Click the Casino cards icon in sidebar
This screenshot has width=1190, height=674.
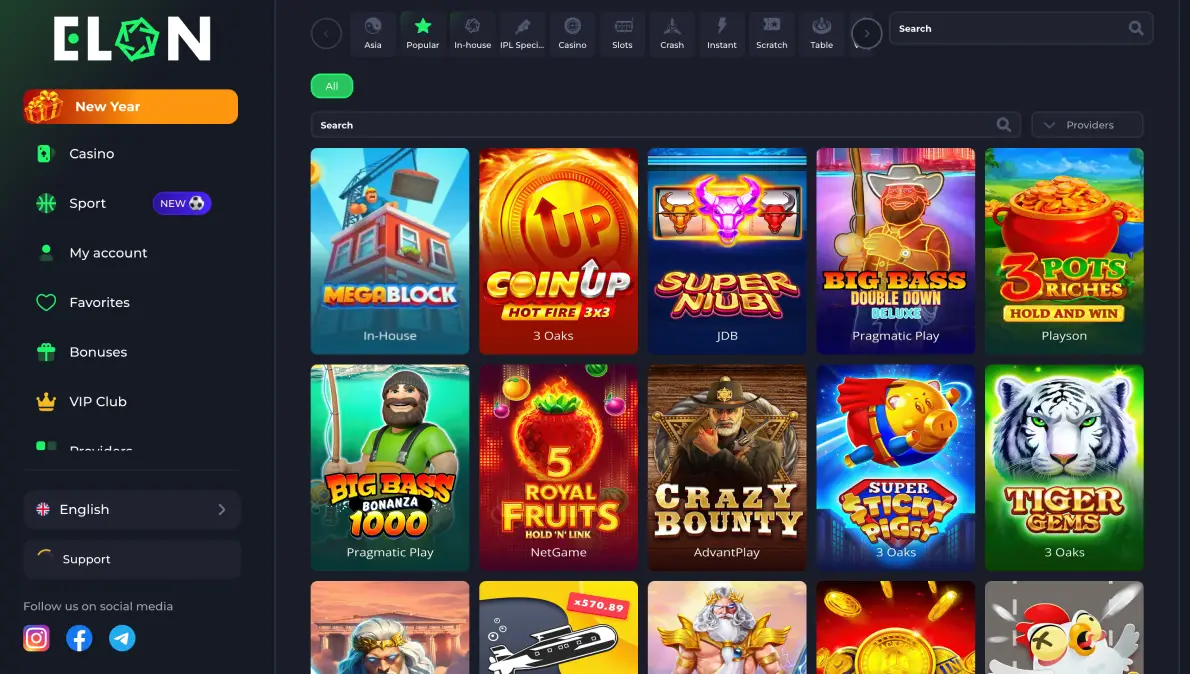(x=44, y=153)
